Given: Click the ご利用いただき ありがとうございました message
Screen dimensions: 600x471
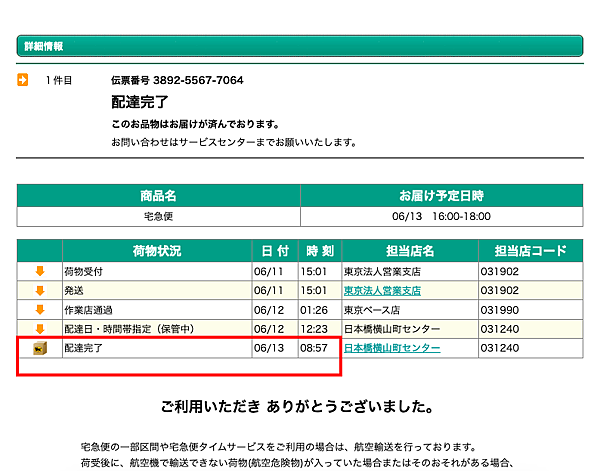Looking at the screenshot, I should [297, 406].
